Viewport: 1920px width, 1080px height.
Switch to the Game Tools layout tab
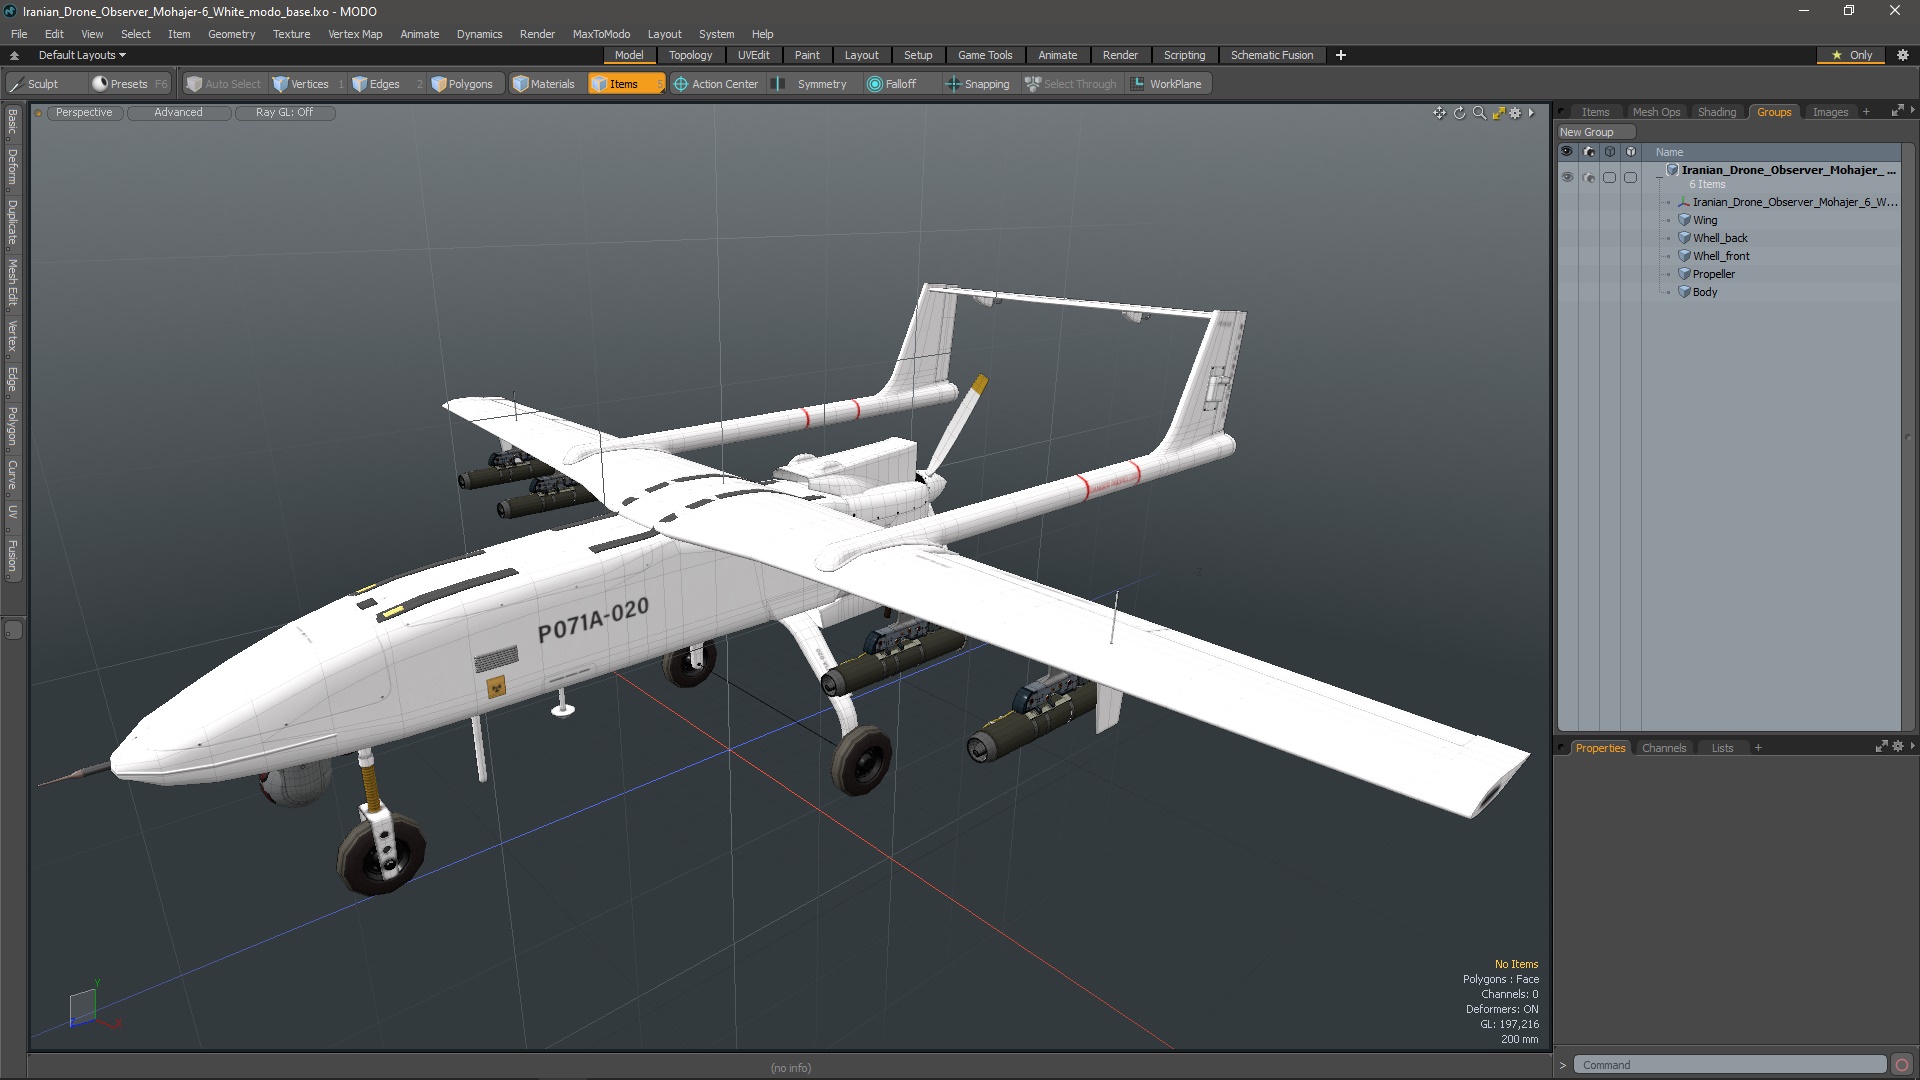pos(985,55)
